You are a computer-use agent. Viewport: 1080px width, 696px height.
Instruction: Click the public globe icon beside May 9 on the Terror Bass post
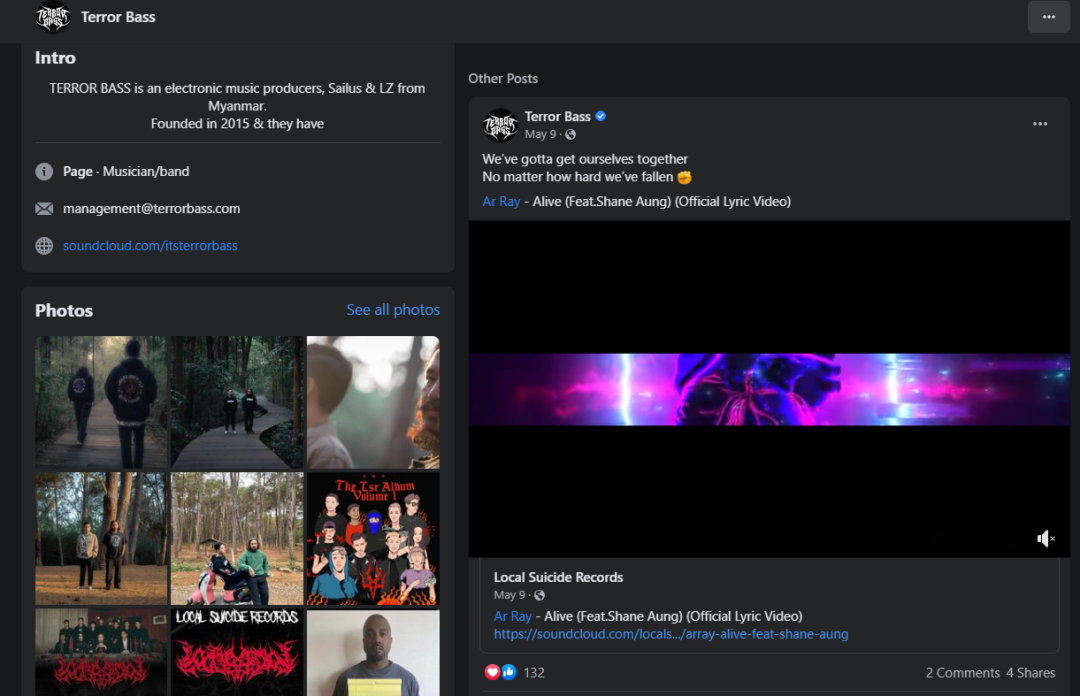click(x=570, y=134)
